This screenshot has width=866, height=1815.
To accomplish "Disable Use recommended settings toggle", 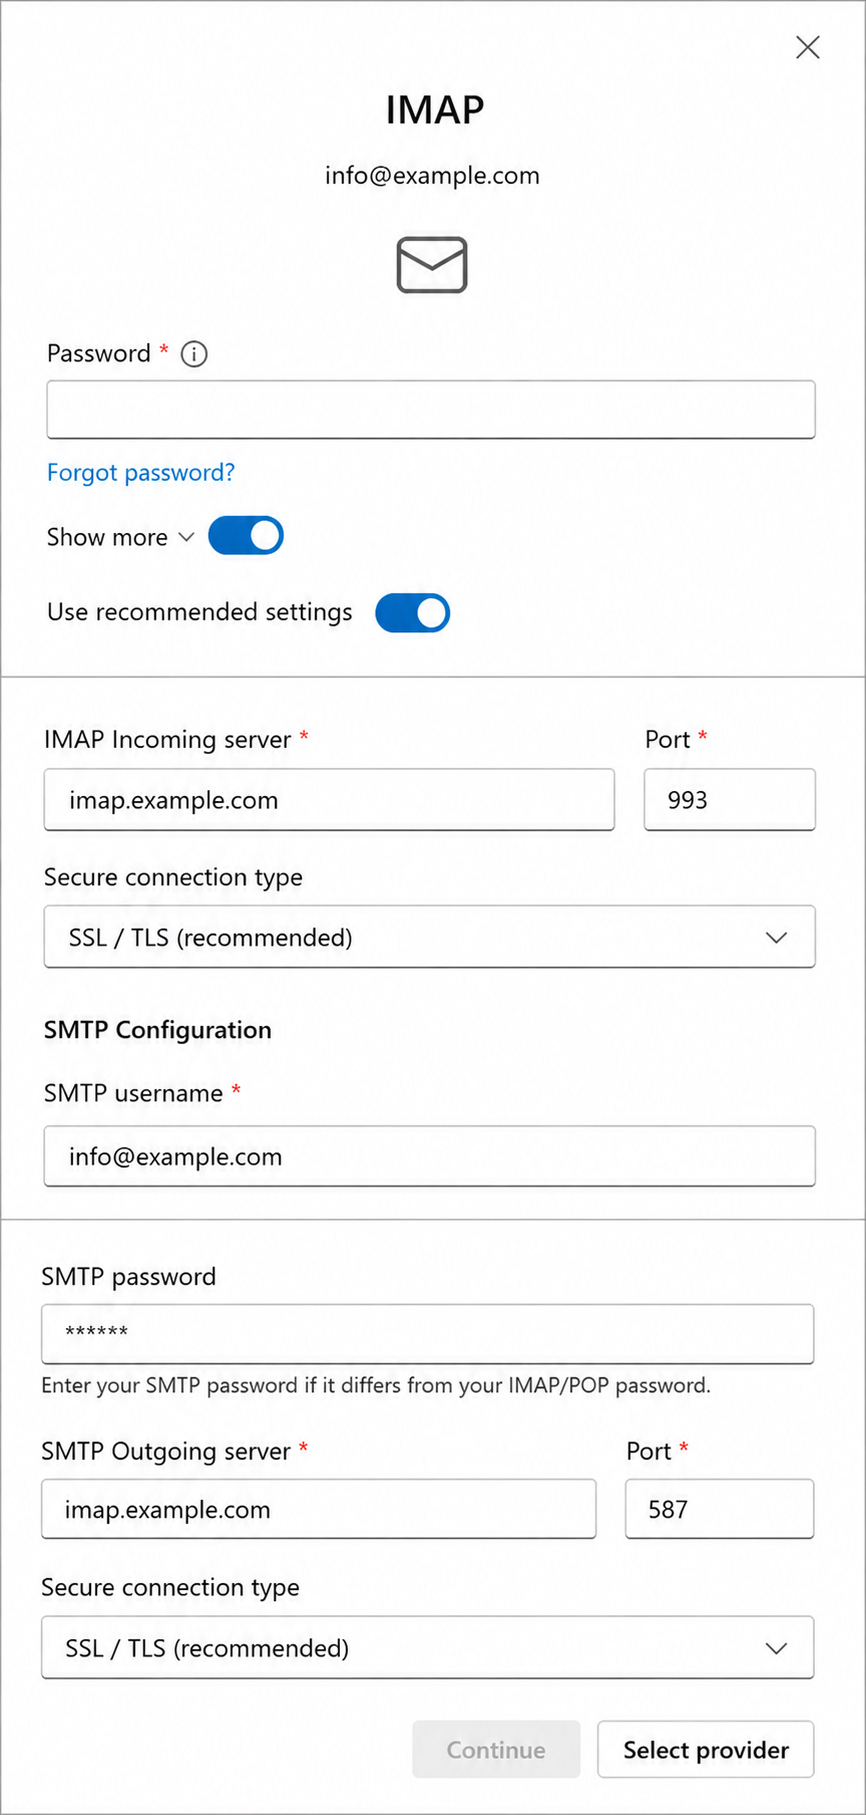I will pyautogui.click(x=413, y=613).
